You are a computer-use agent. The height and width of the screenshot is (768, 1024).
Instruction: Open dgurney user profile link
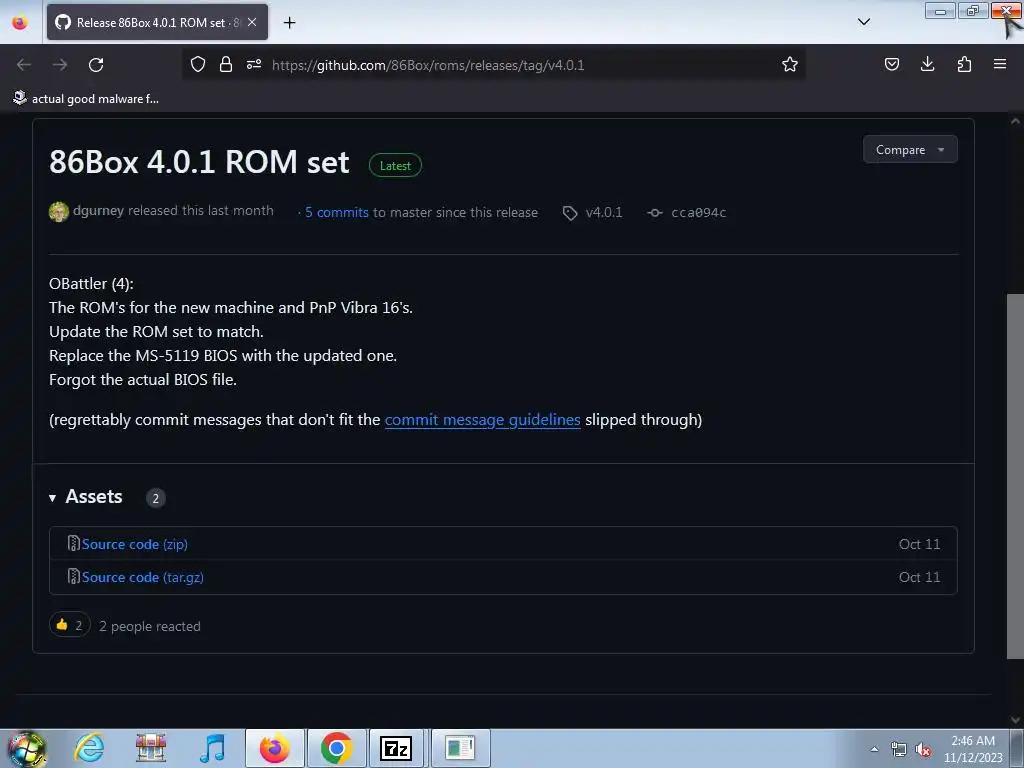pyautogui.click(x=98, y=210)
